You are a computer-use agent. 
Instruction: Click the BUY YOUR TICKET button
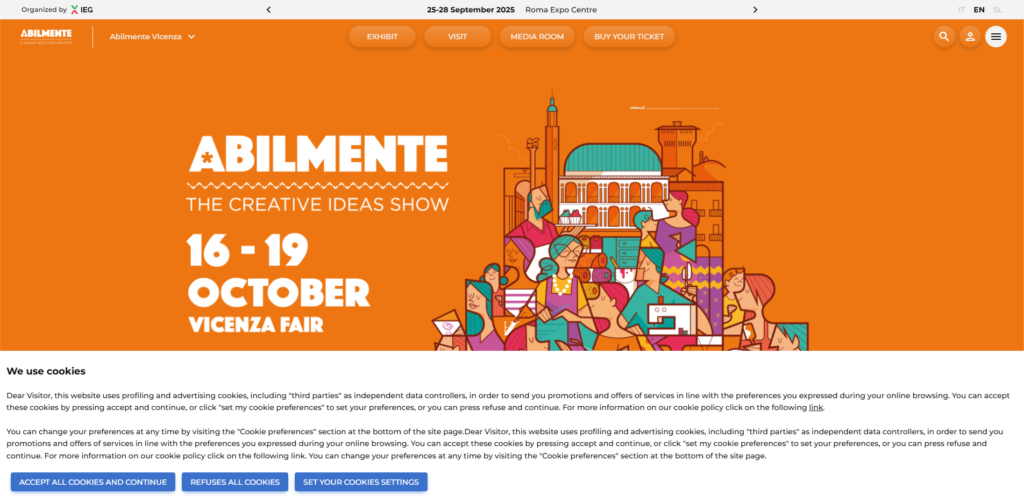point(629,37)
